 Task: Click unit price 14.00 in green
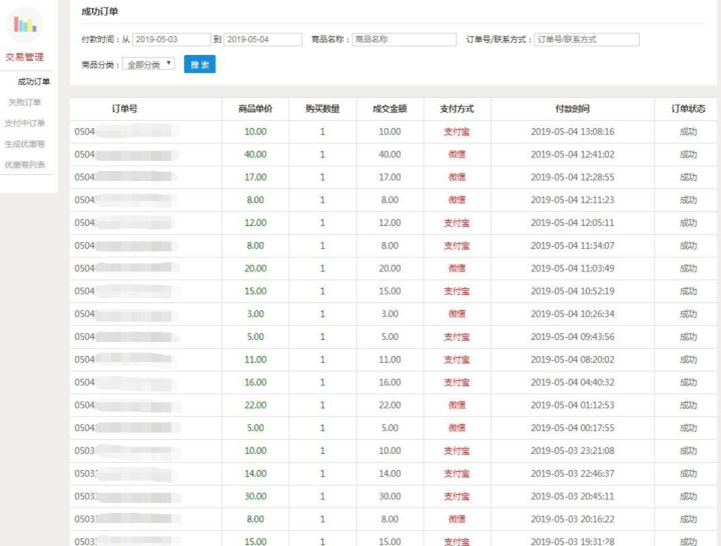255,474
